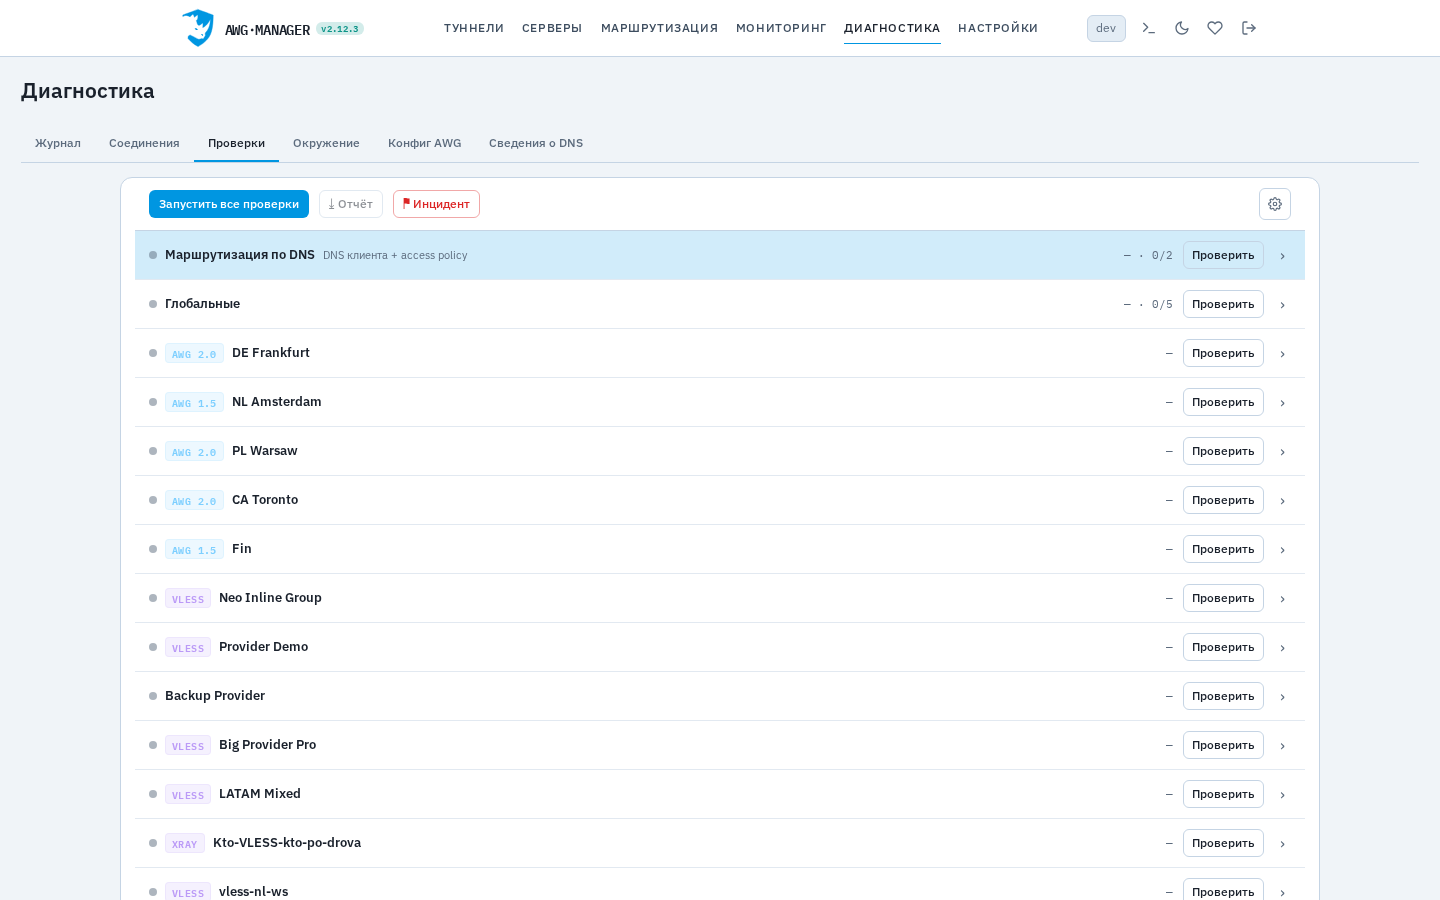Run check for Глобальные row
This screenshot has height=900, width=1440.
pos(1223,304)
